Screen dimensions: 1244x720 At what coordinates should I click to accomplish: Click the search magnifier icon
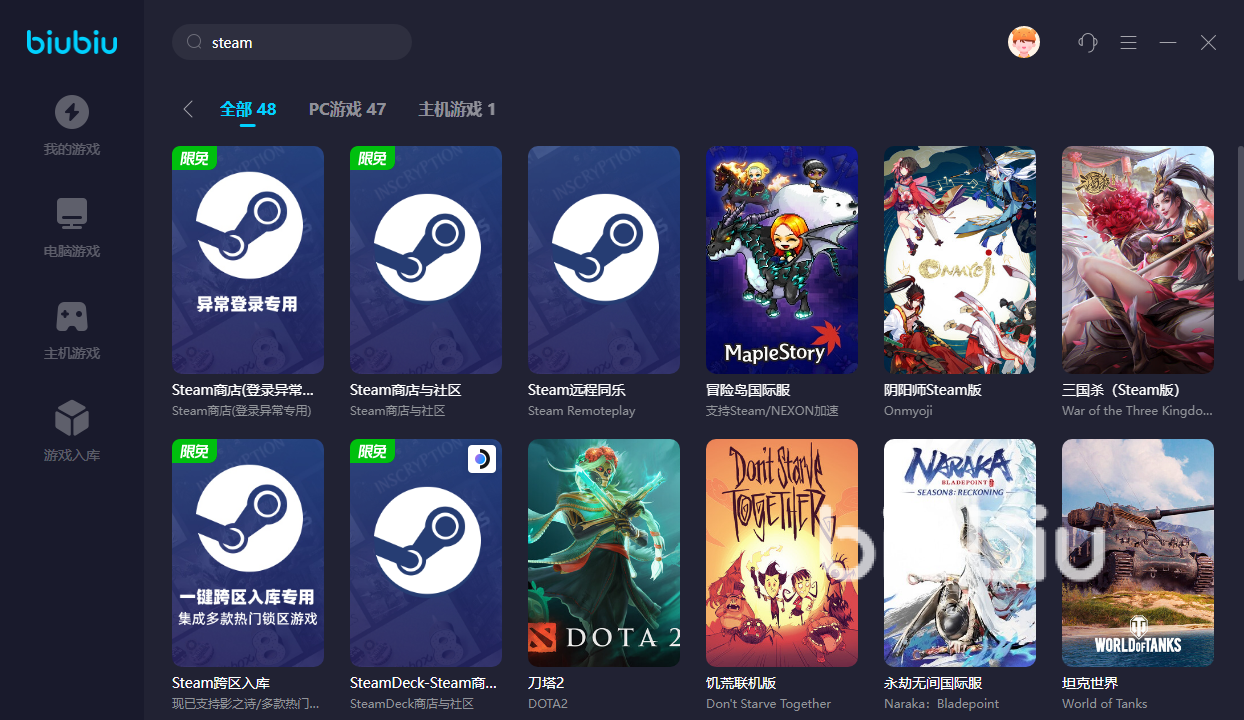[195, 42]
